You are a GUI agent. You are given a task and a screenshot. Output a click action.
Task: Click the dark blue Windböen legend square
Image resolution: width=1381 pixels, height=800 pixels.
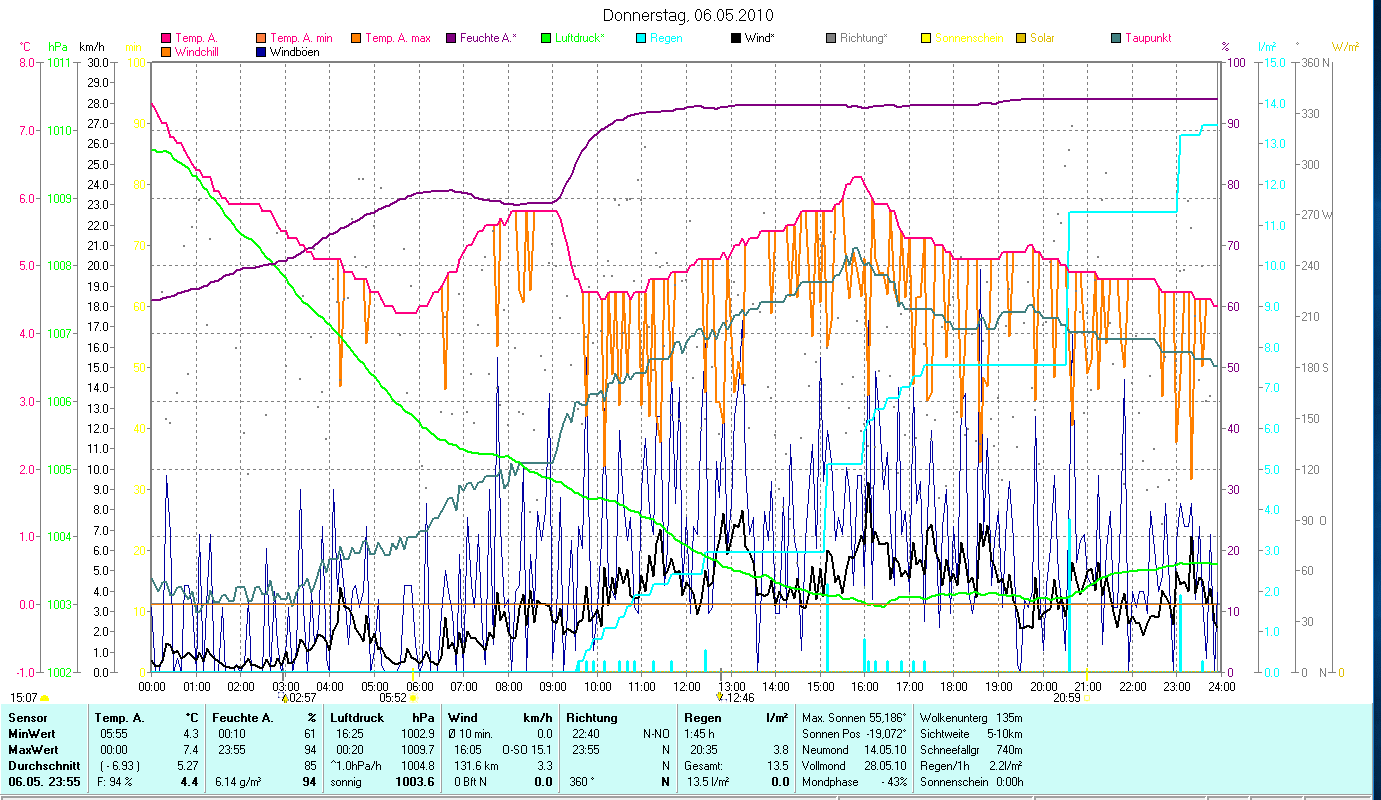(262, 52)
